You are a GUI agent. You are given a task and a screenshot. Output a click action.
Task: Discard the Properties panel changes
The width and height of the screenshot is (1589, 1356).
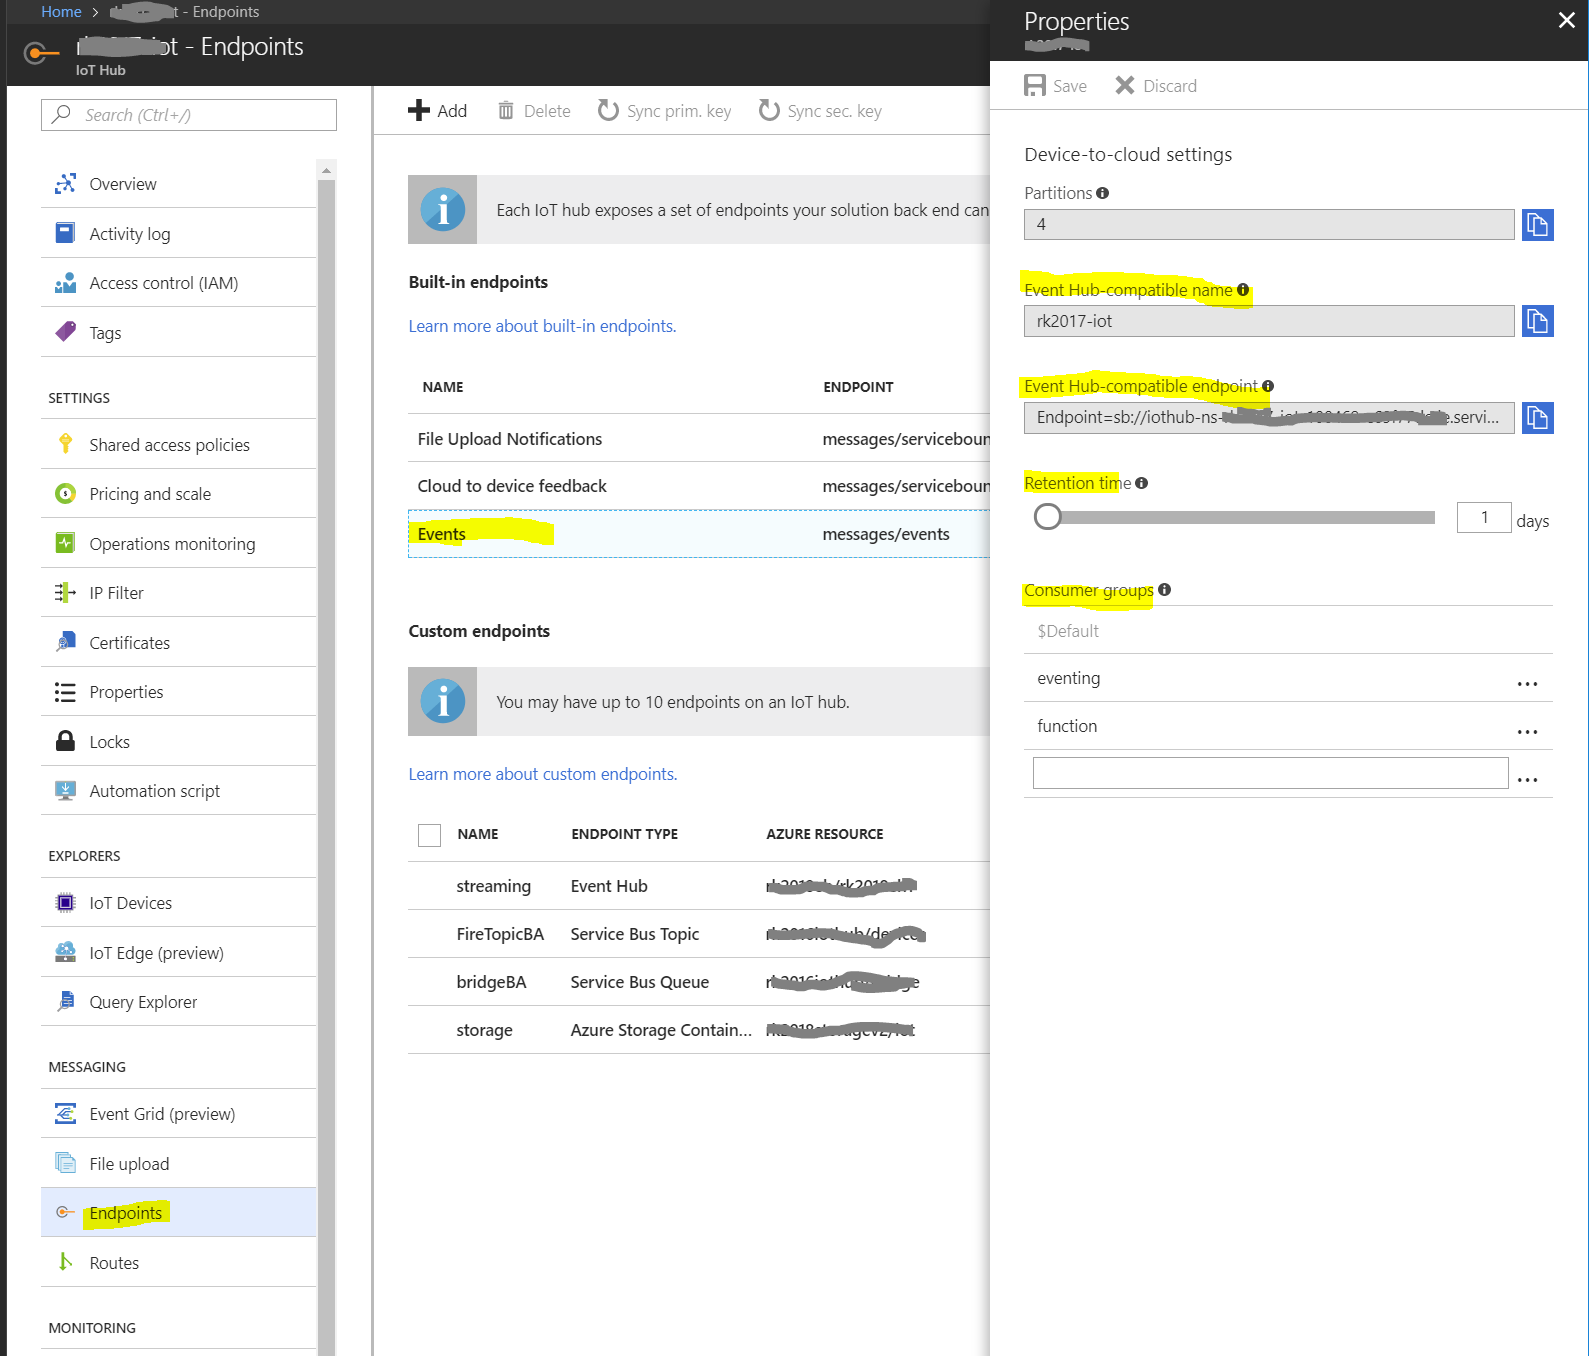point(1156,86)
